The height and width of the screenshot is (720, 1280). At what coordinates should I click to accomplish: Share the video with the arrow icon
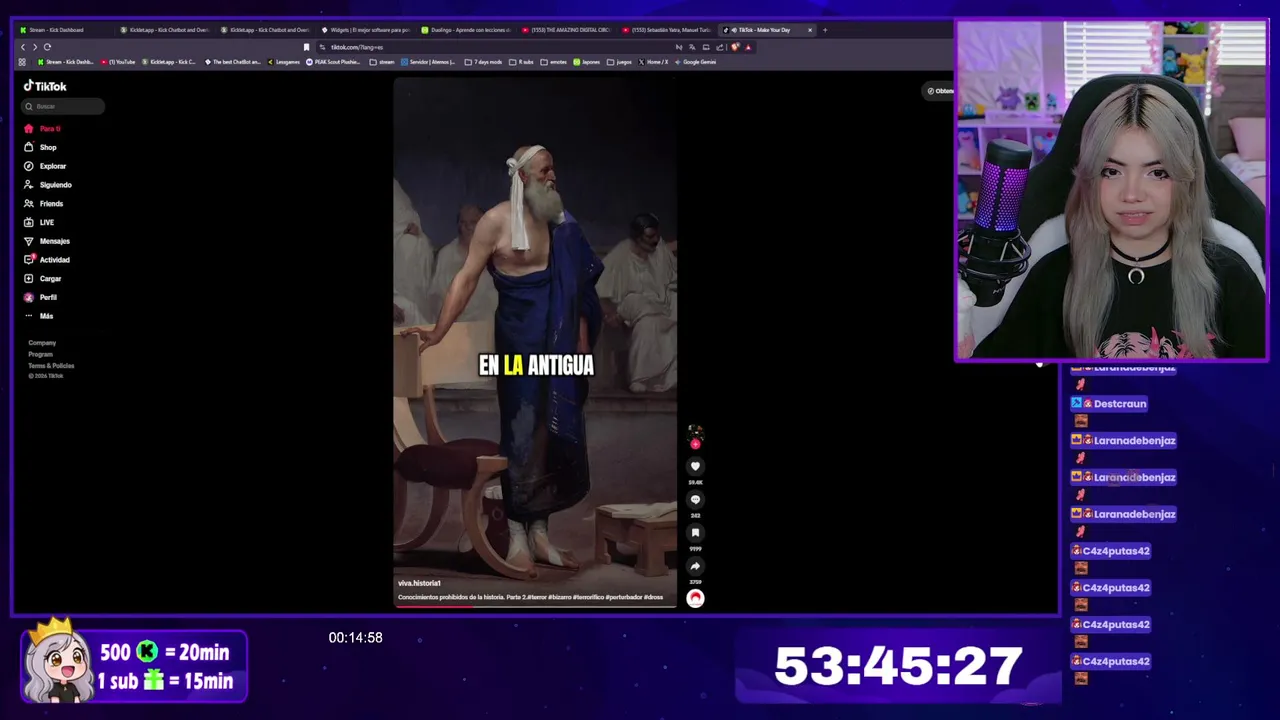pos(695,566)
